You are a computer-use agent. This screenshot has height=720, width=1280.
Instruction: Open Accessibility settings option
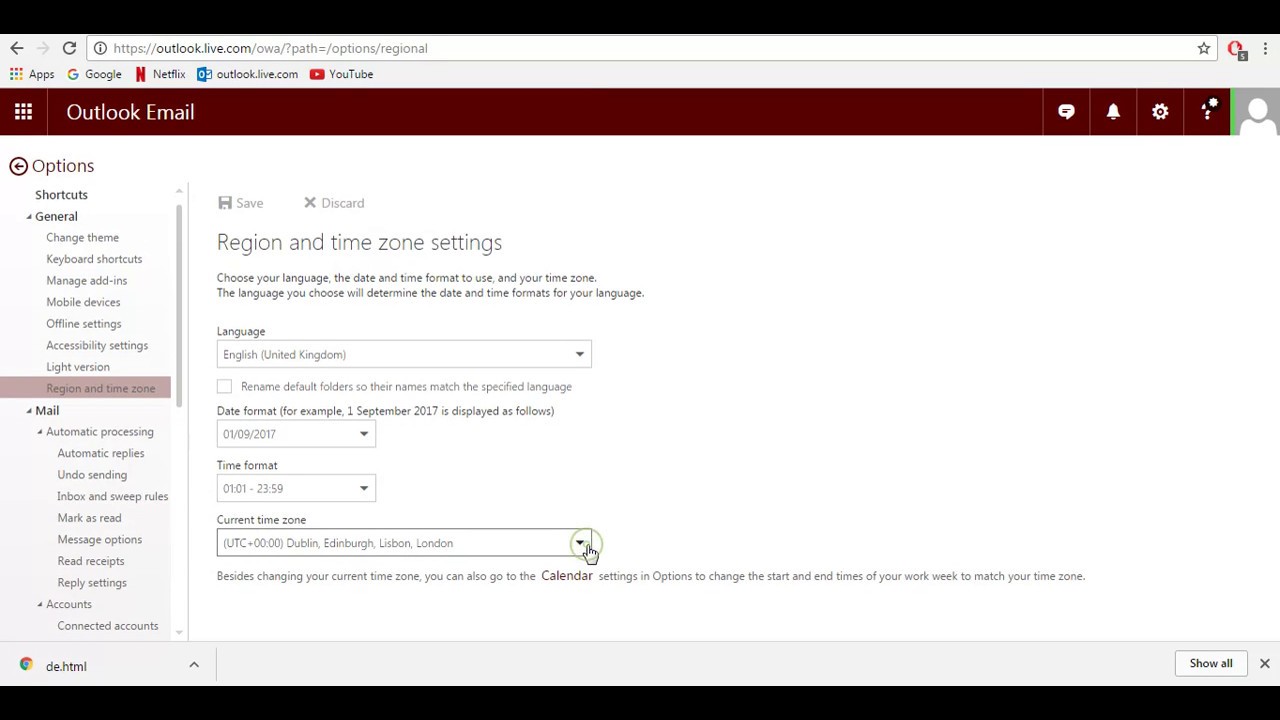pyautogui.click(x=97, y=345)
